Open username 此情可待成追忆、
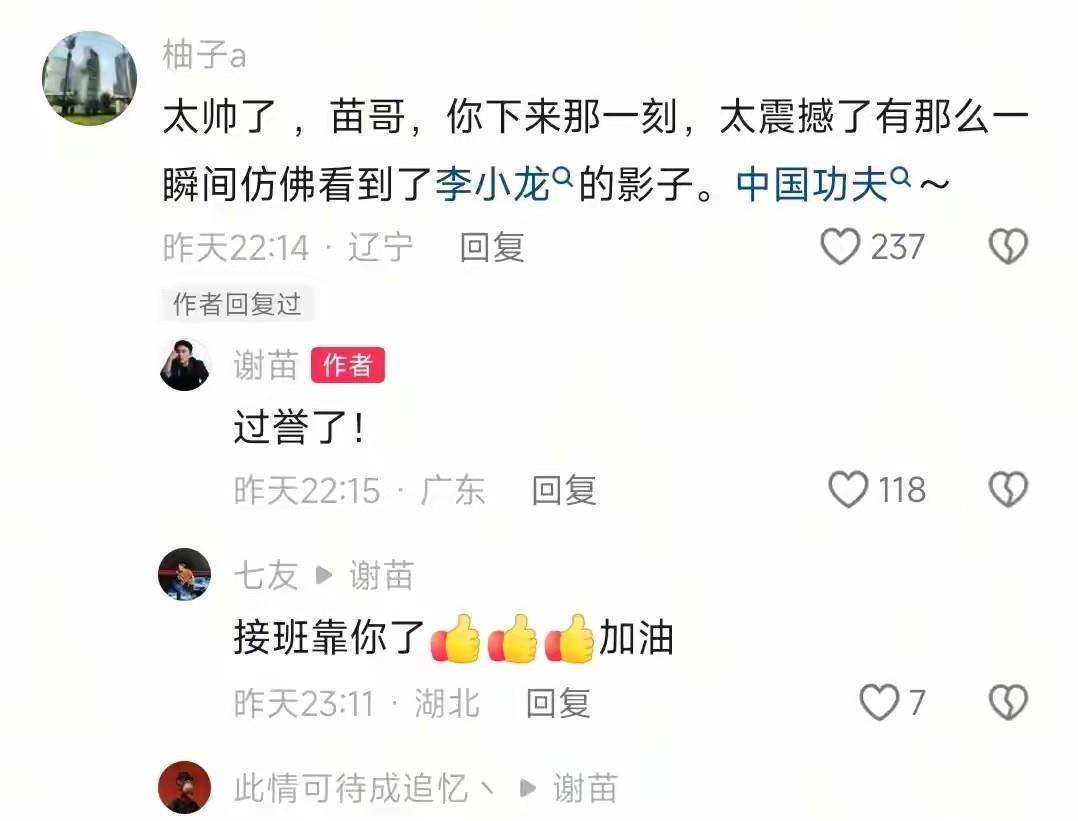The width and height of the screenshot is (1078, 821). [364, 788]
